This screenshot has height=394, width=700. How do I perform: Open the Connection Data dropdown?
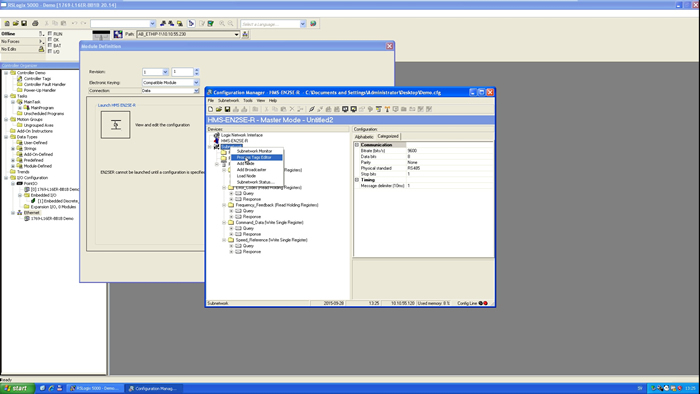[x=196, y=91]
